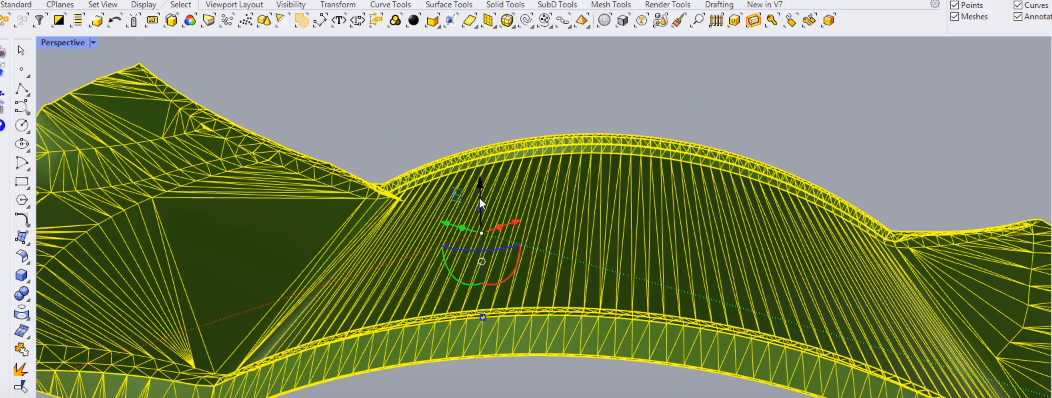Select the Polyline tool in left sidebar
The width and height of the screenshot is (1052, 398).
pyautogui.click(x=21, y=89)
